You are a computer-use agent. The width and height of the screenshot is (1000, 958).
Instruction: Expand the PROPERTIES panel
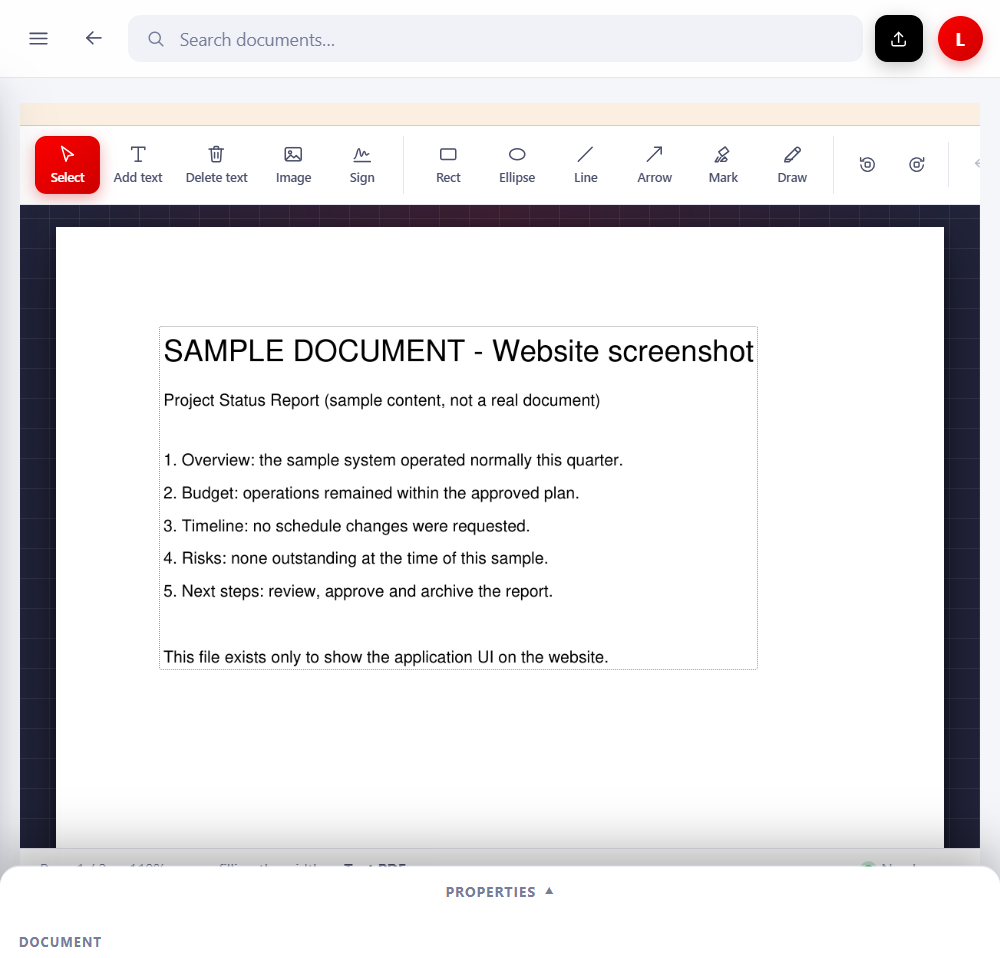[x=499, y=892]
